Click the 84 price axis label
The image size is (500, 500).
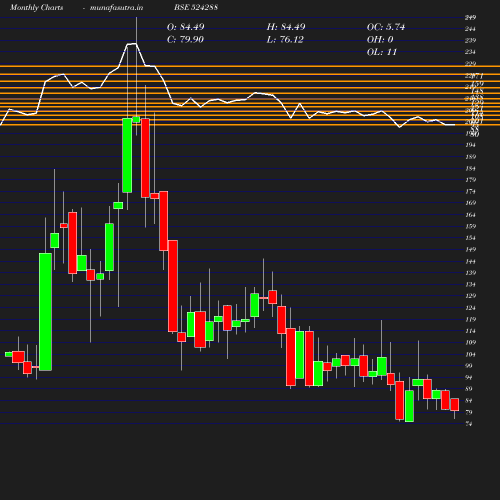pyautogui.click(x=469, y=401)
